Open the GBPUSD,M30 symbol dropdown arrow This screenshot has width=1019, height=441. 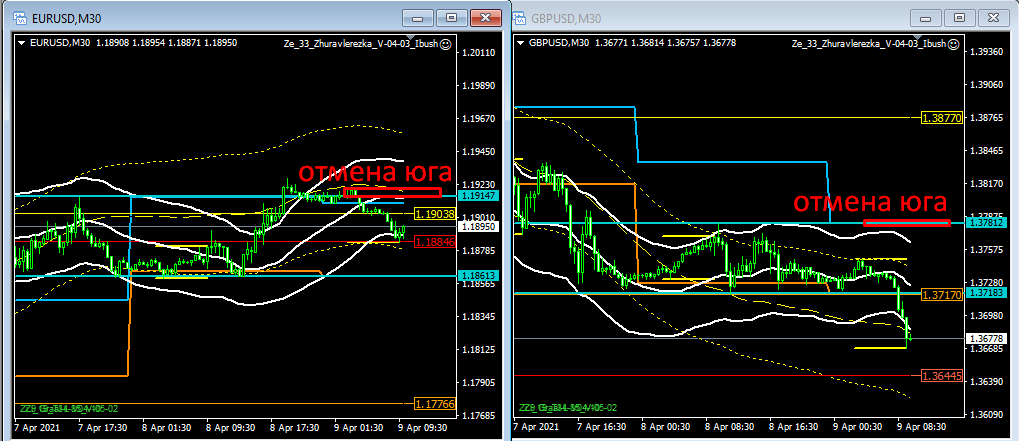pos(521,43)
